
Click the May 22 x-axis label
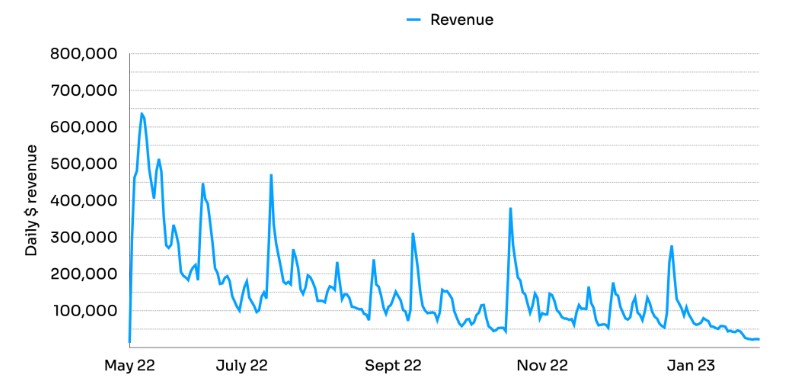[130, 366]
